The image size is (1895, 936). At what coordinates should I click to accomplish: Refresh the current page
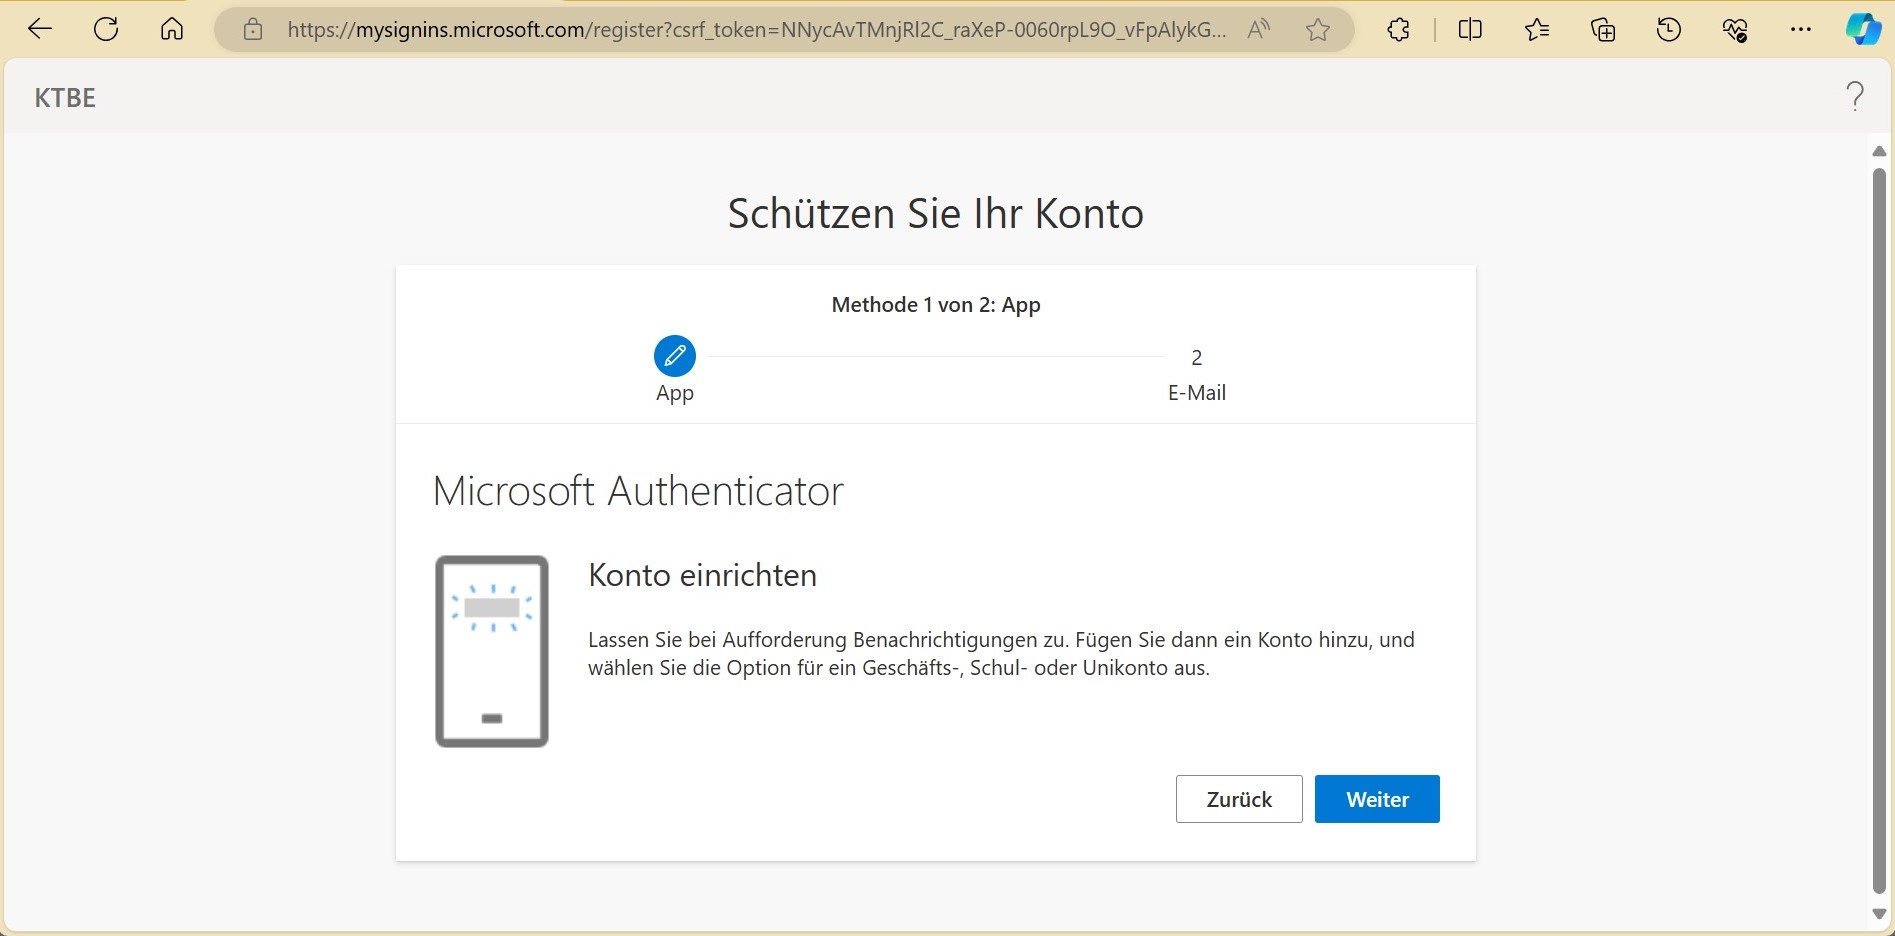pos(106,28)
